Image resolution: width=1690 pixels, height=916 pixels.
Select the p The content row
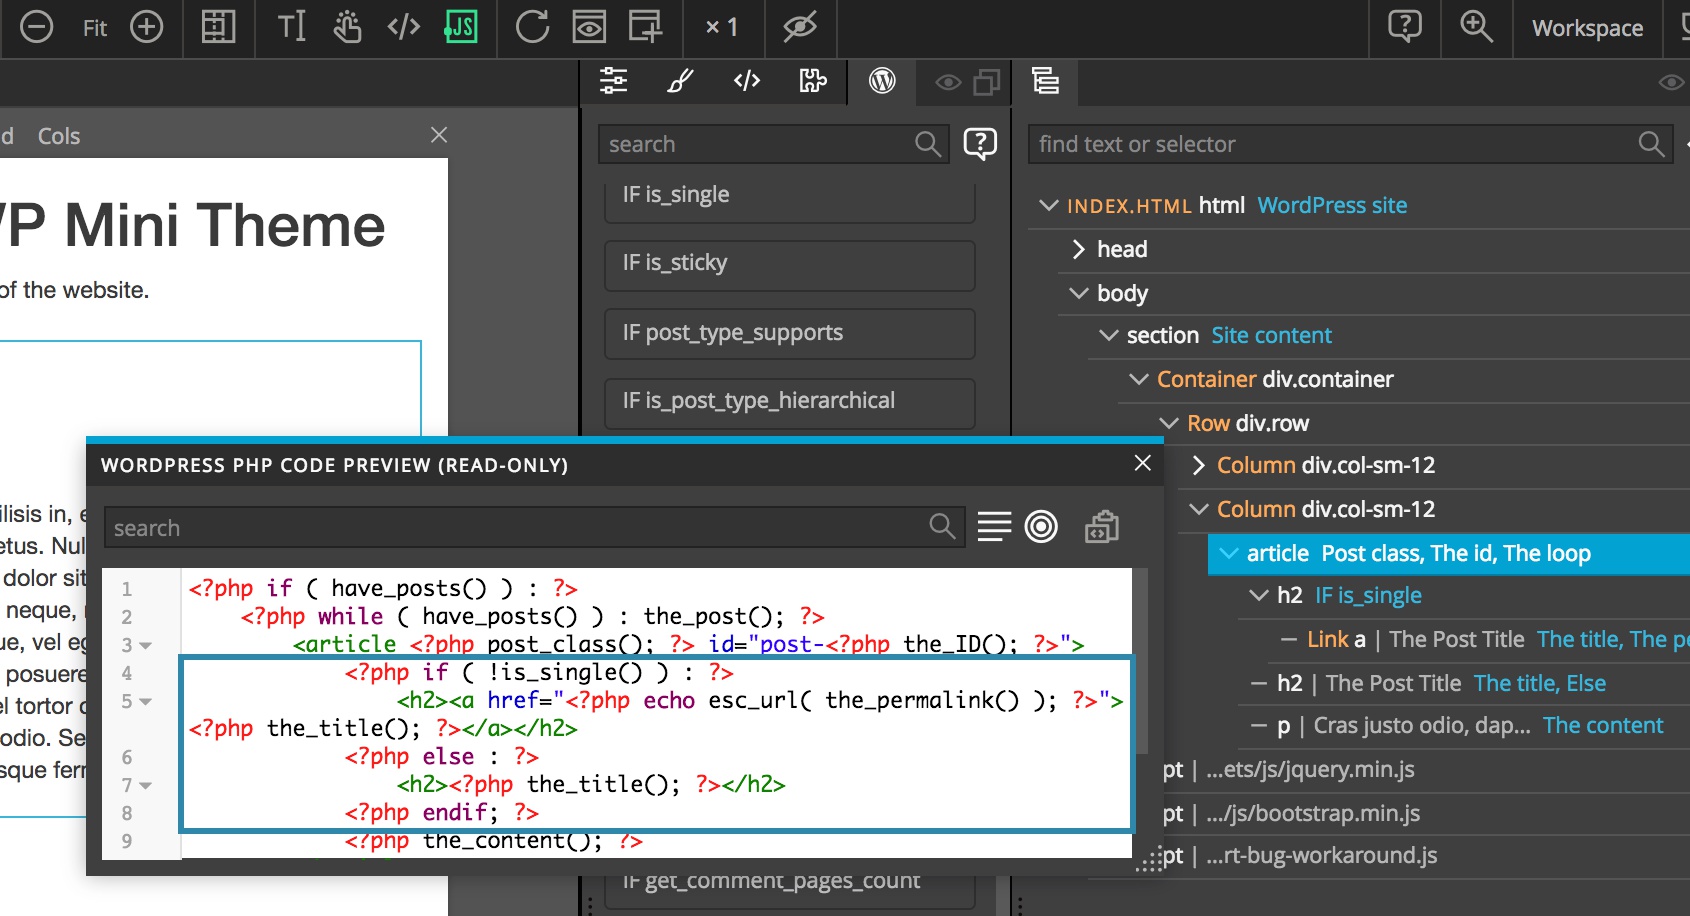pos(1465,725)
